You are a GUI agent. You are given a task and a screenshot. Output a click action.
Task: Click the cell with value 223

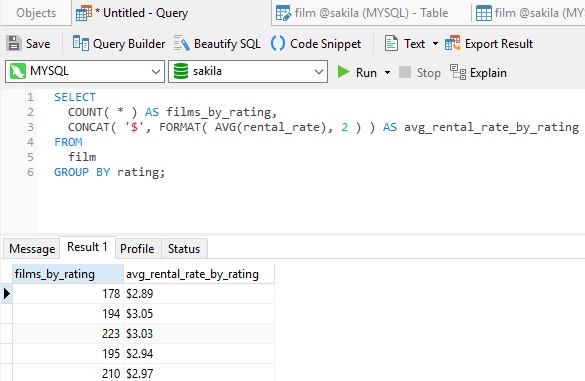coord(68,334)
